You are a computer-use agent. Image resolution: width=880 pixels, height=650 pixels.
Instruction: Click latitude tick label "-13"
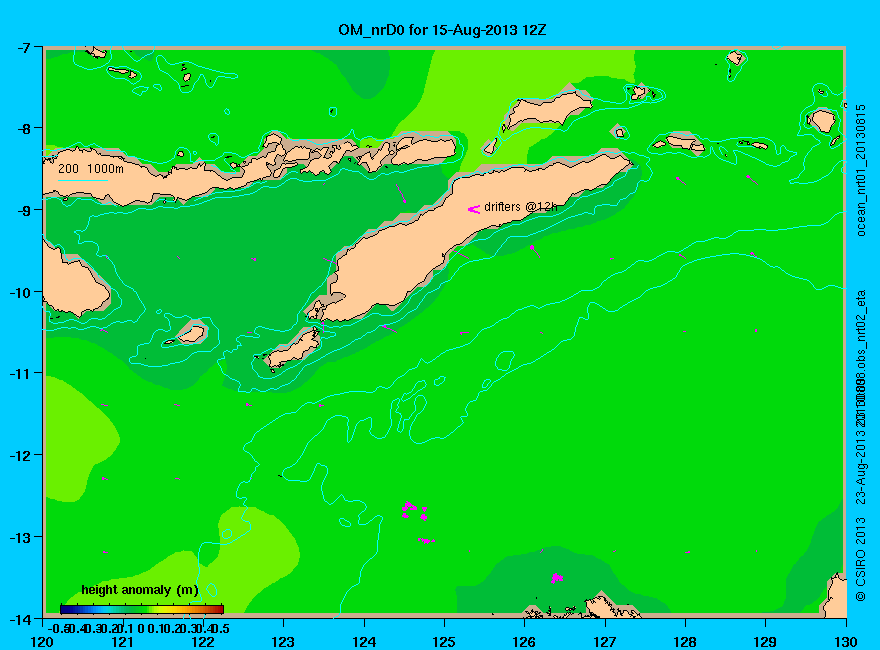19,537
